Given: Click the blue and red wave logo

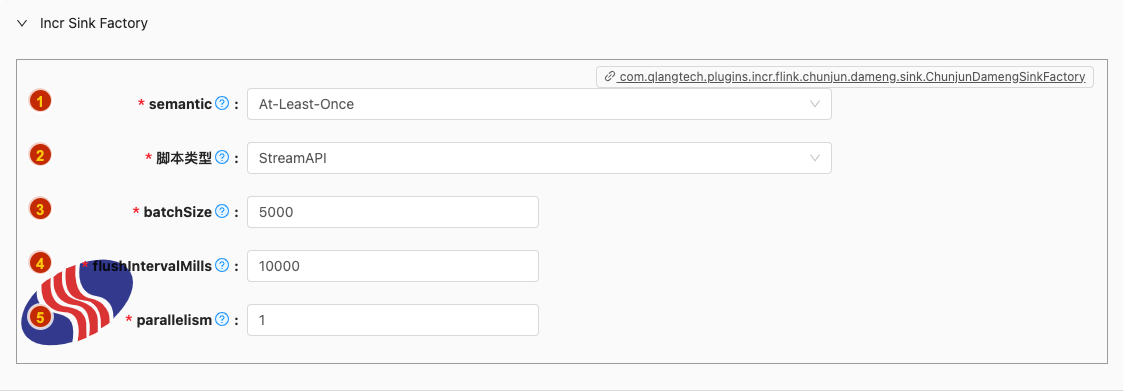Looking at the screenshot, I should tap(77, 303).
